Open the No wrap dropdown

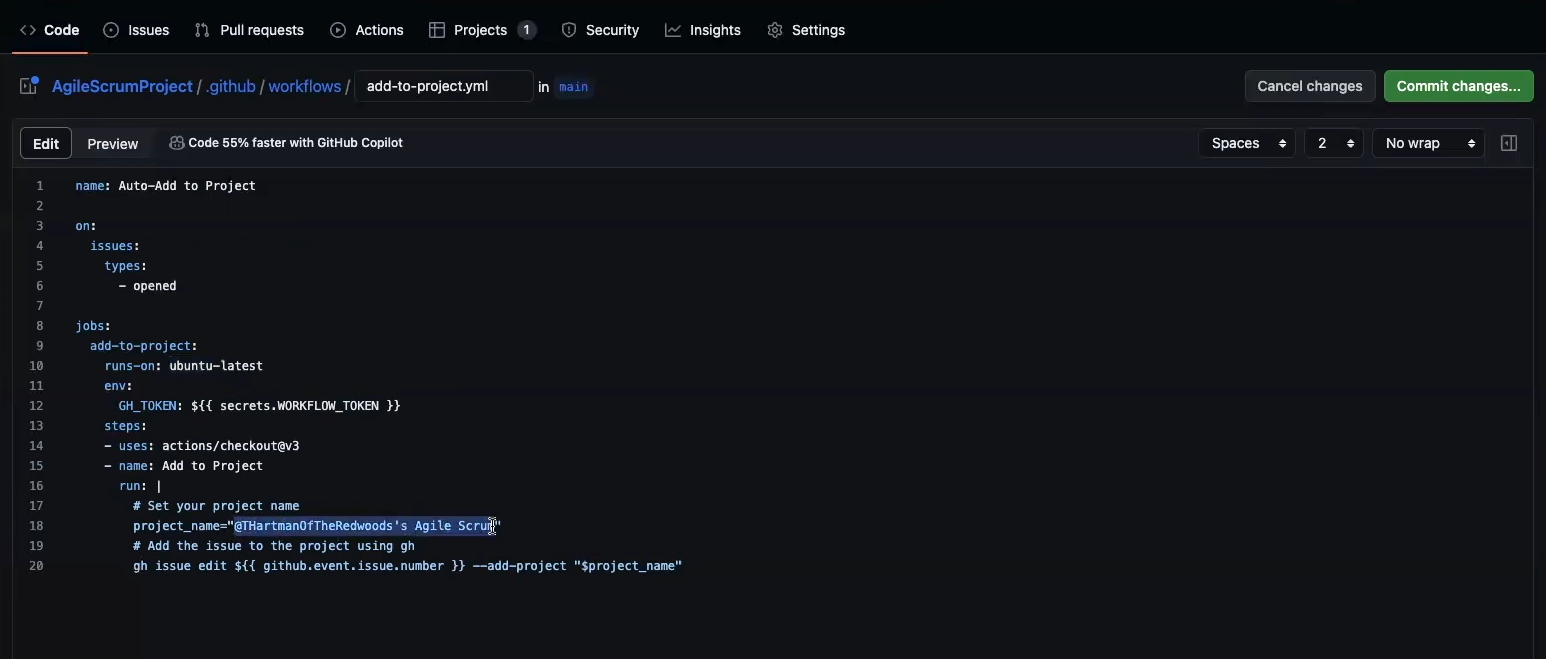point(1428,143)
